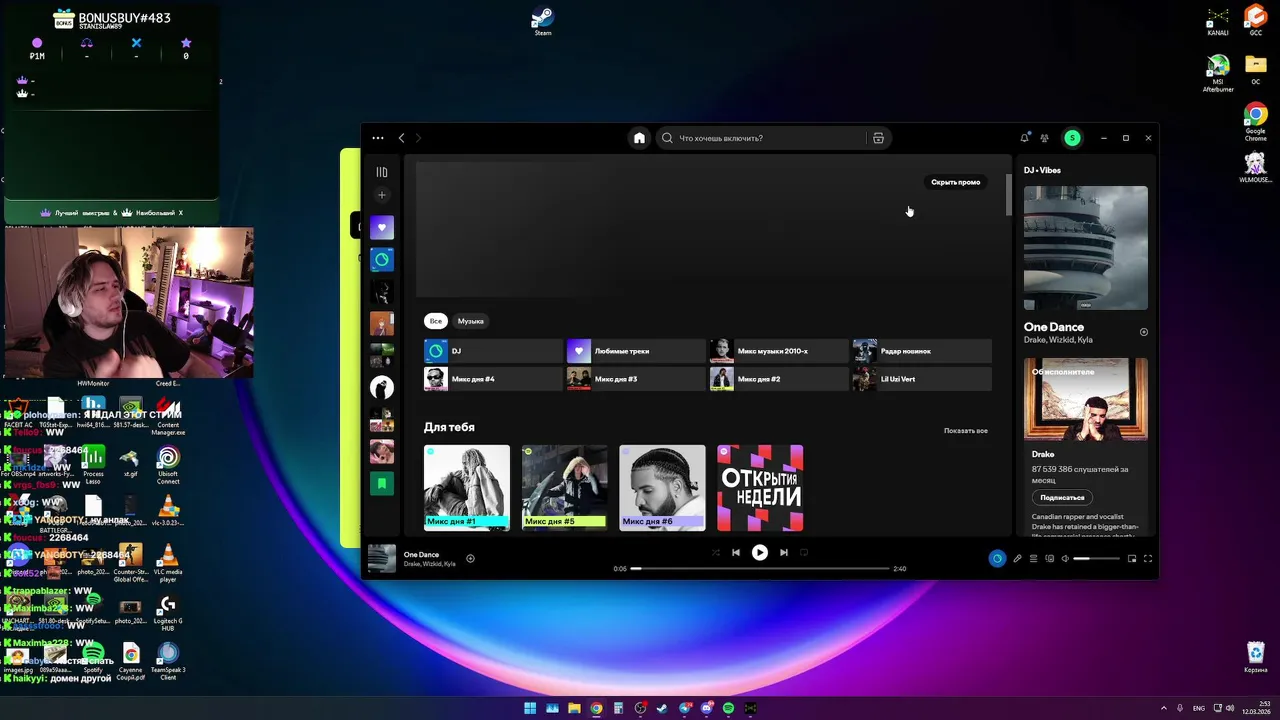
Task: Open OBS Studio from the taskbar
Action: tap(641, 708)
